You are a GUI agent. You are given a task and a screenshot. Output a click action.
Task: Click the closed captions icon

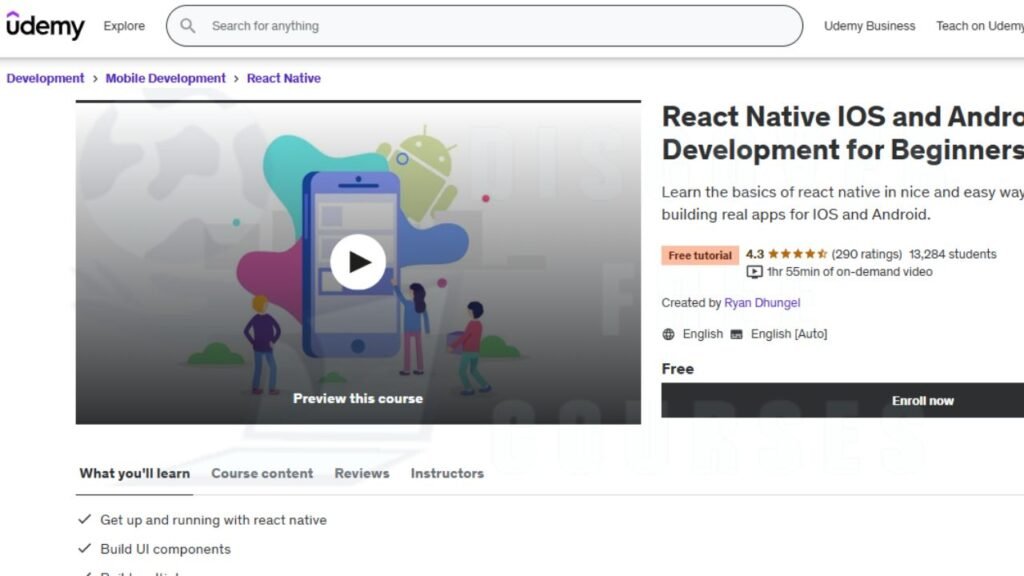[x=736, y=334]
